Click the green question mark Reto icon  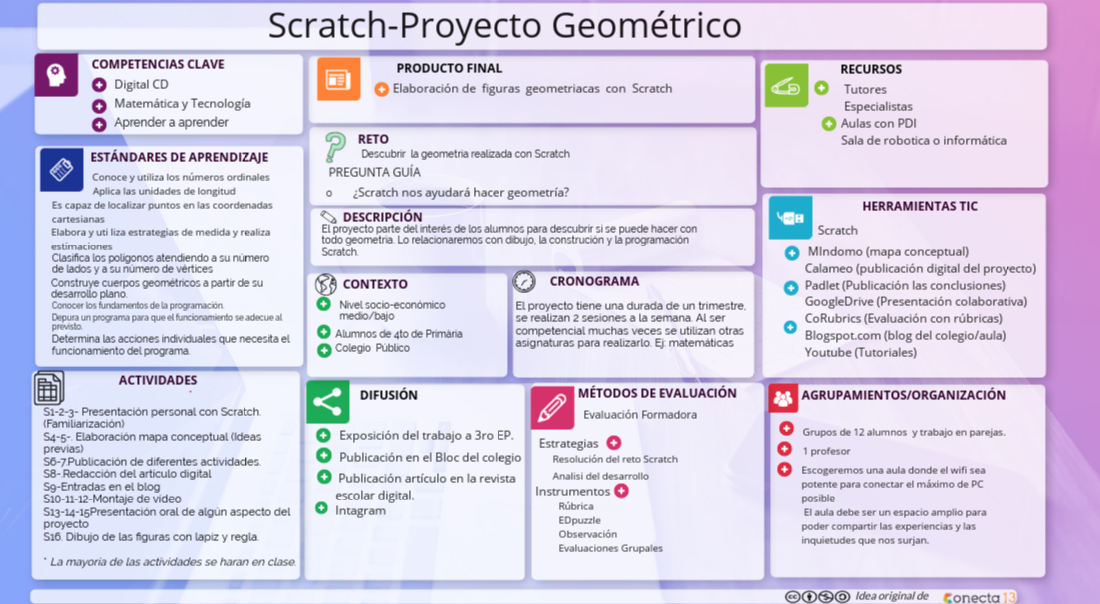coord(335,148)
